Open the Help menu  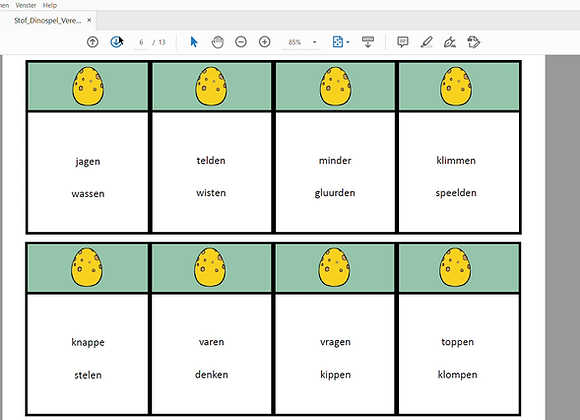coord(50,5)
